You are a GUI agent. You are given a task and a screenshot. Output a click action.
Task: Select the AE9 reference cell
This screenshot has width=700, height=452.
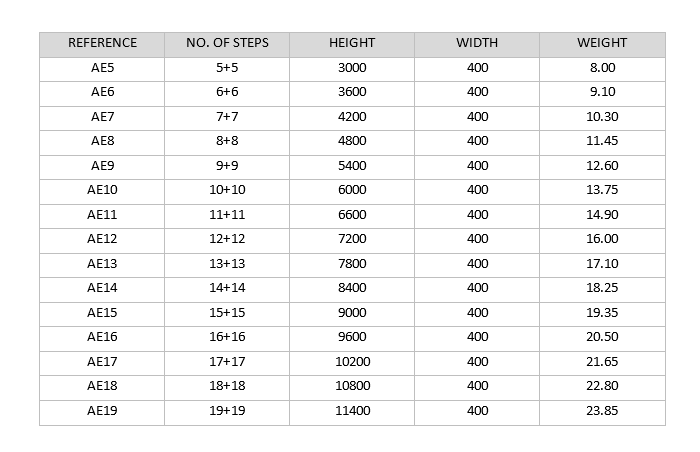[102, 166]
